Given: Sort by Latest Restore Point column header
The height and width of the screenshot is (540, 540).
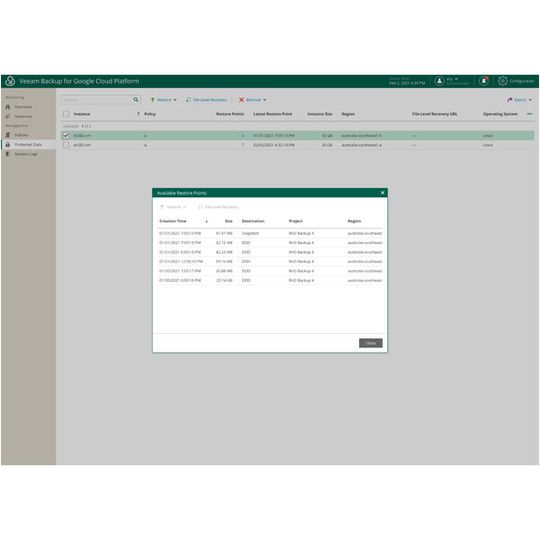Looking at the screenshot, I should tap(273, 114).
